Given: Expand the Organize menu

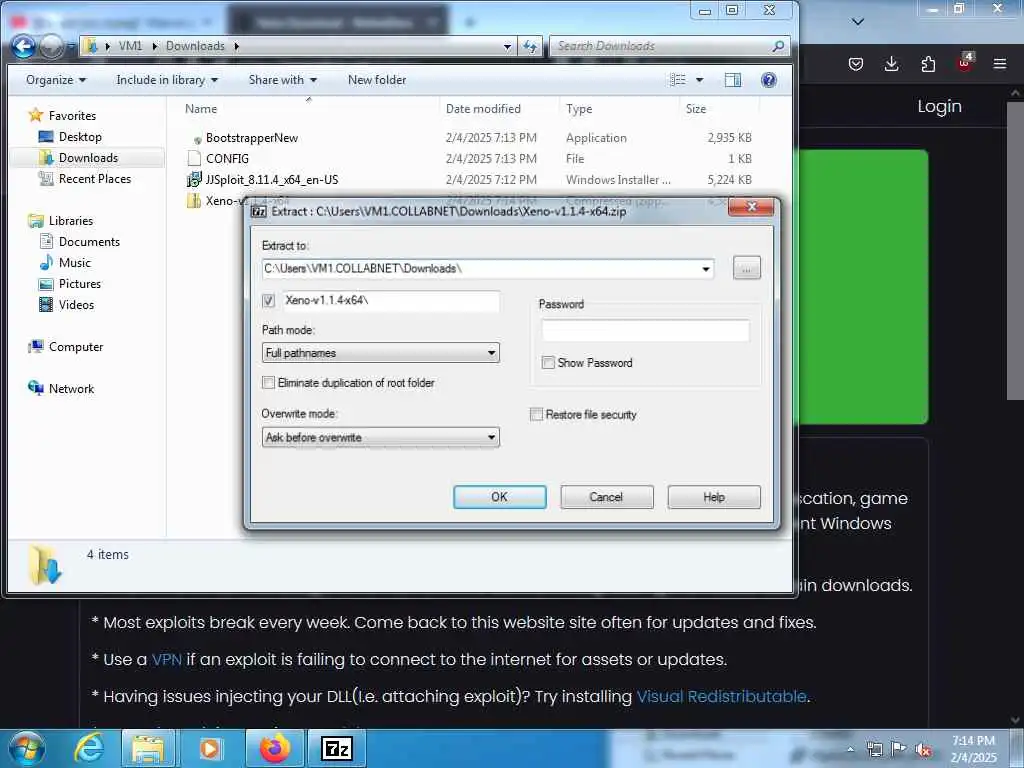Looking at the screenshot, I should pos(56,80).
